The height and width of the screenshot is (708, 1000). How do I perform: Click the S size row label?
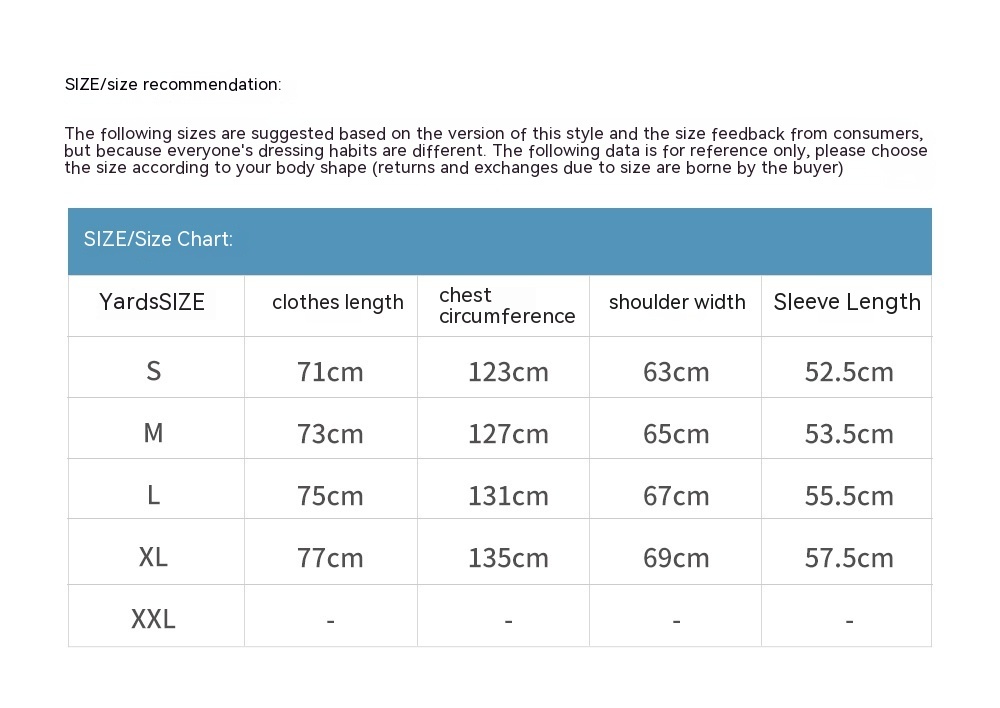tap(153, 372)
